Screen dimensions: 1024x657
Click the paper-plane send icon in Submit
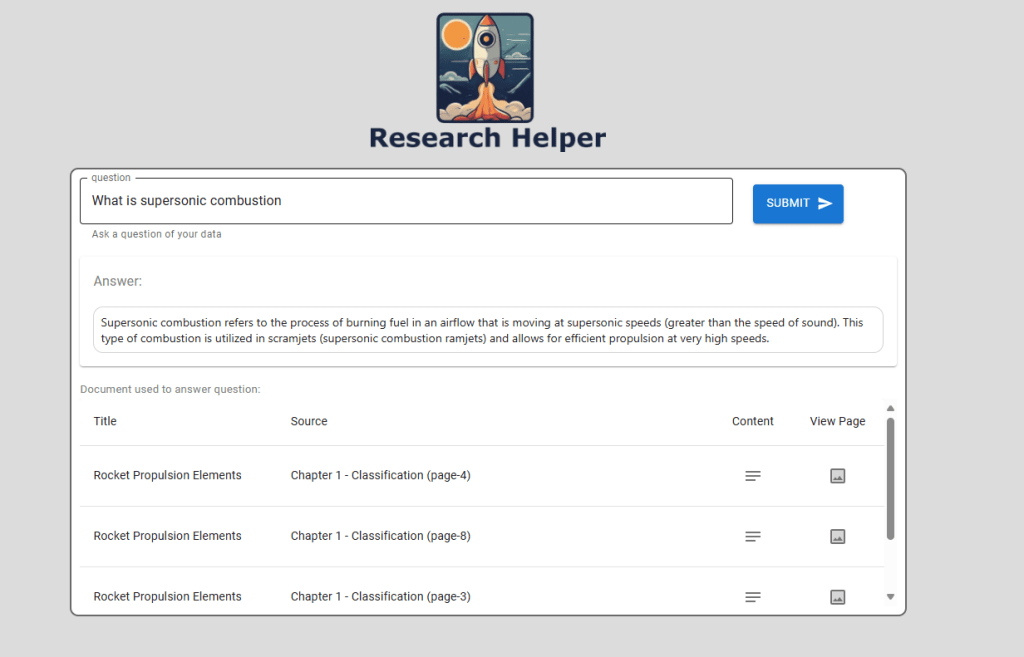pos(825,203)
